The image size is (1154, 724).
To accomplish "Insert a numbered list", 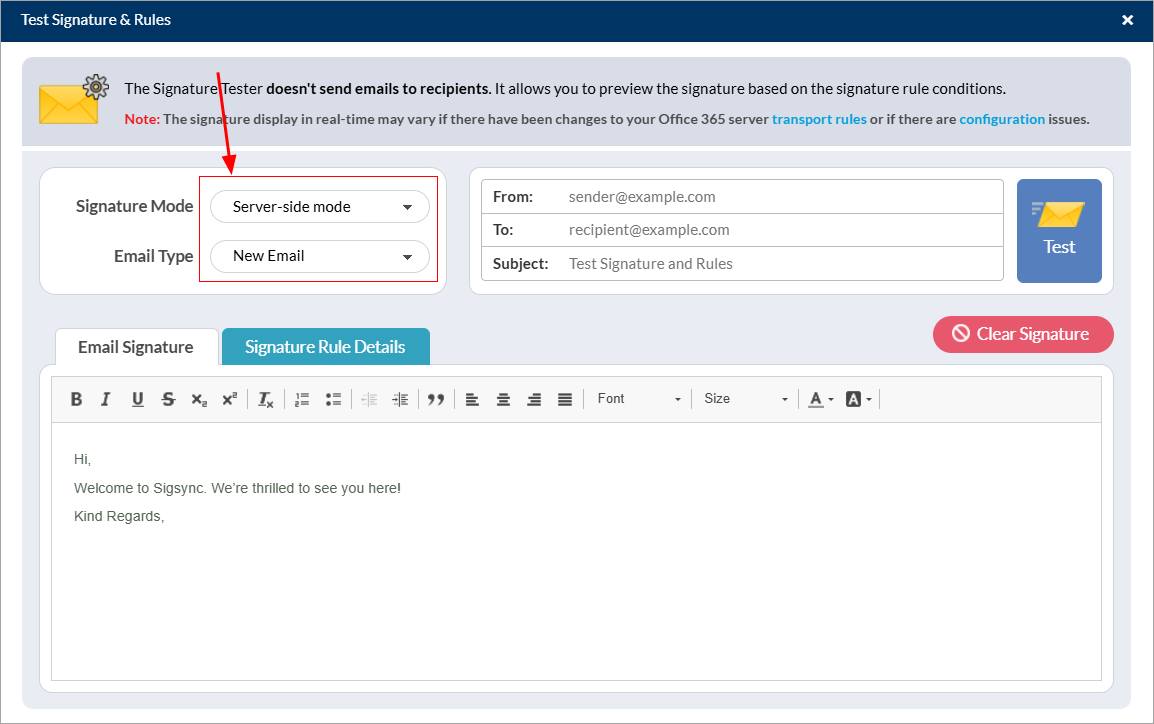I will pos(302,399).
